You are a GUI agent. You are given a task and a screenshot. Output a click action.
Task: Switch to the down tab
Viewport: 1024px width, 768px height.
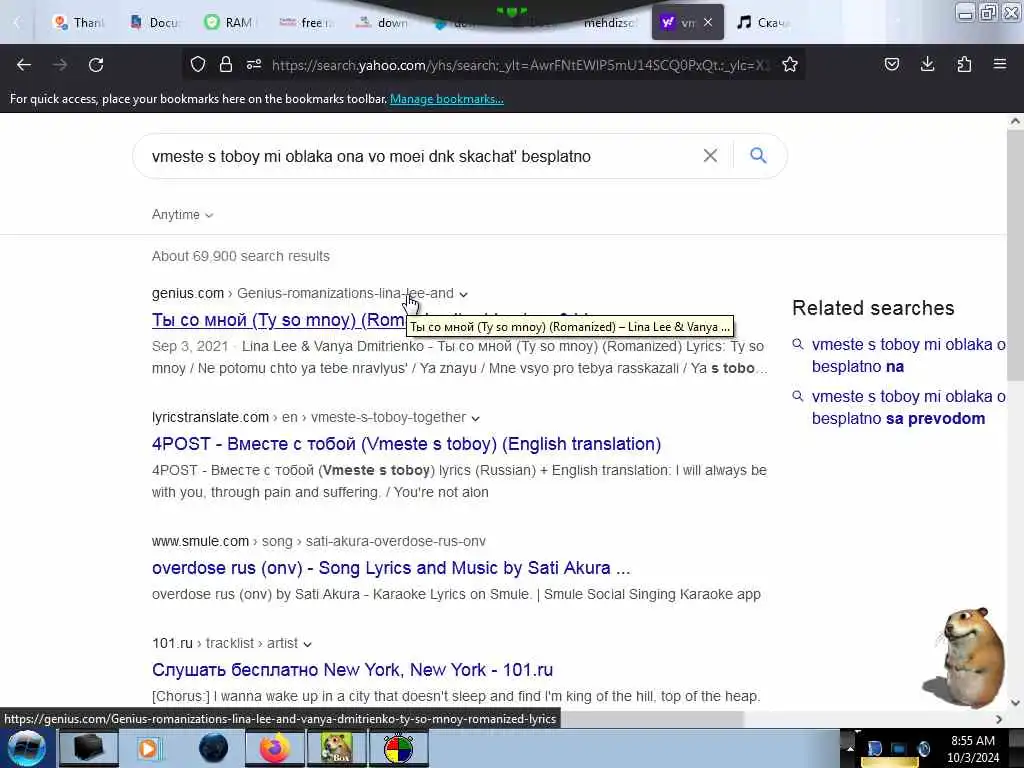tap(381, 22)
